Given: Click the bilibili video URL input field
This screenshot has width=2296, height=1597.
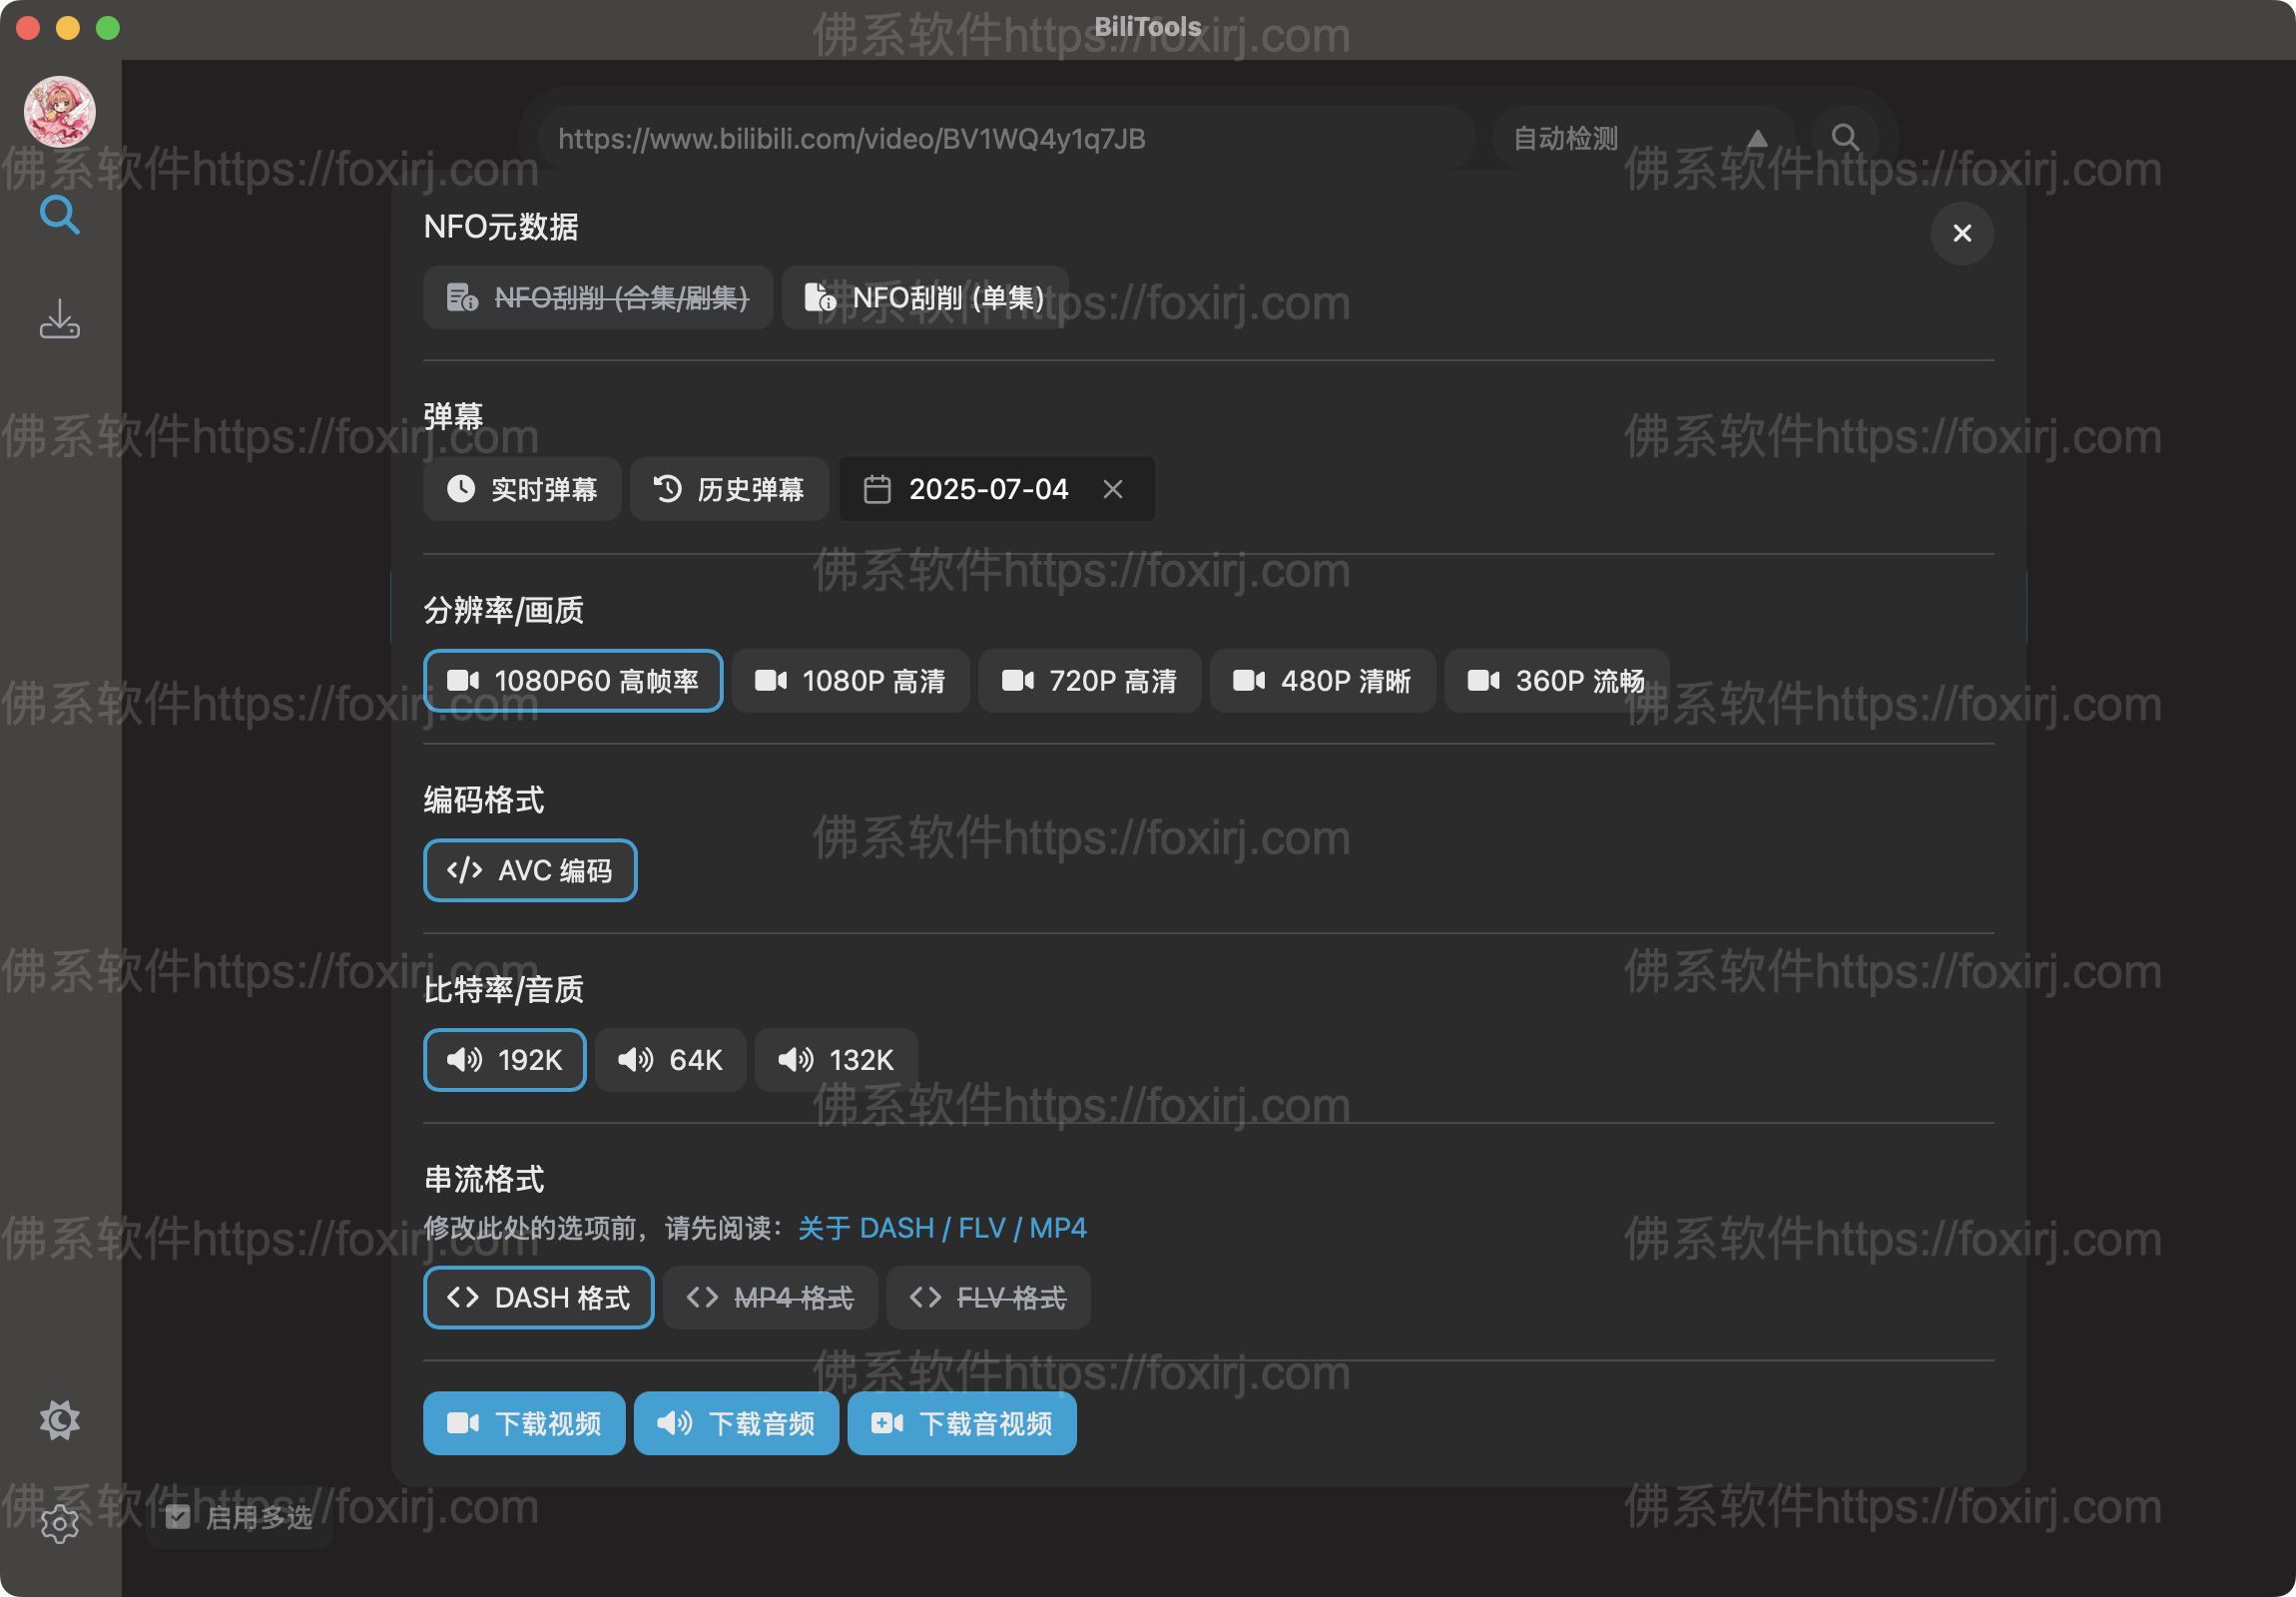Looking at the screenshot, I should [1000, 137].
